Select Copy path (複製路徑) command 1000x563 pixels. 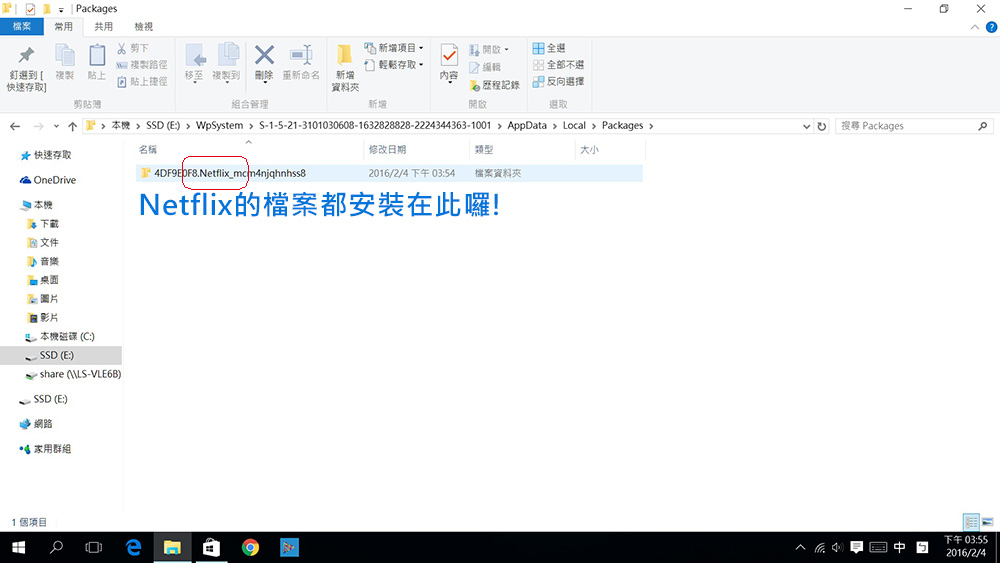point(142,64)
